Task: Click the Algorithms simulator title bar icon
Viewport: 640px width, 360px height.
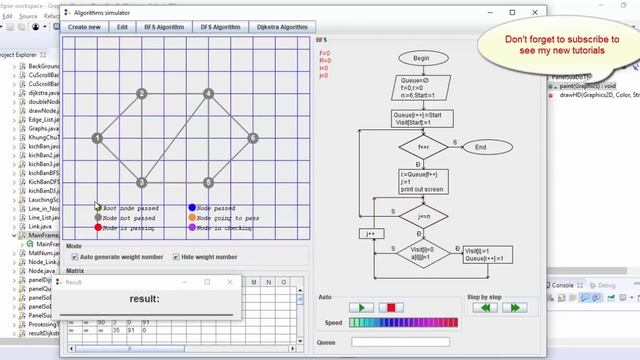Action: point(67,13)
